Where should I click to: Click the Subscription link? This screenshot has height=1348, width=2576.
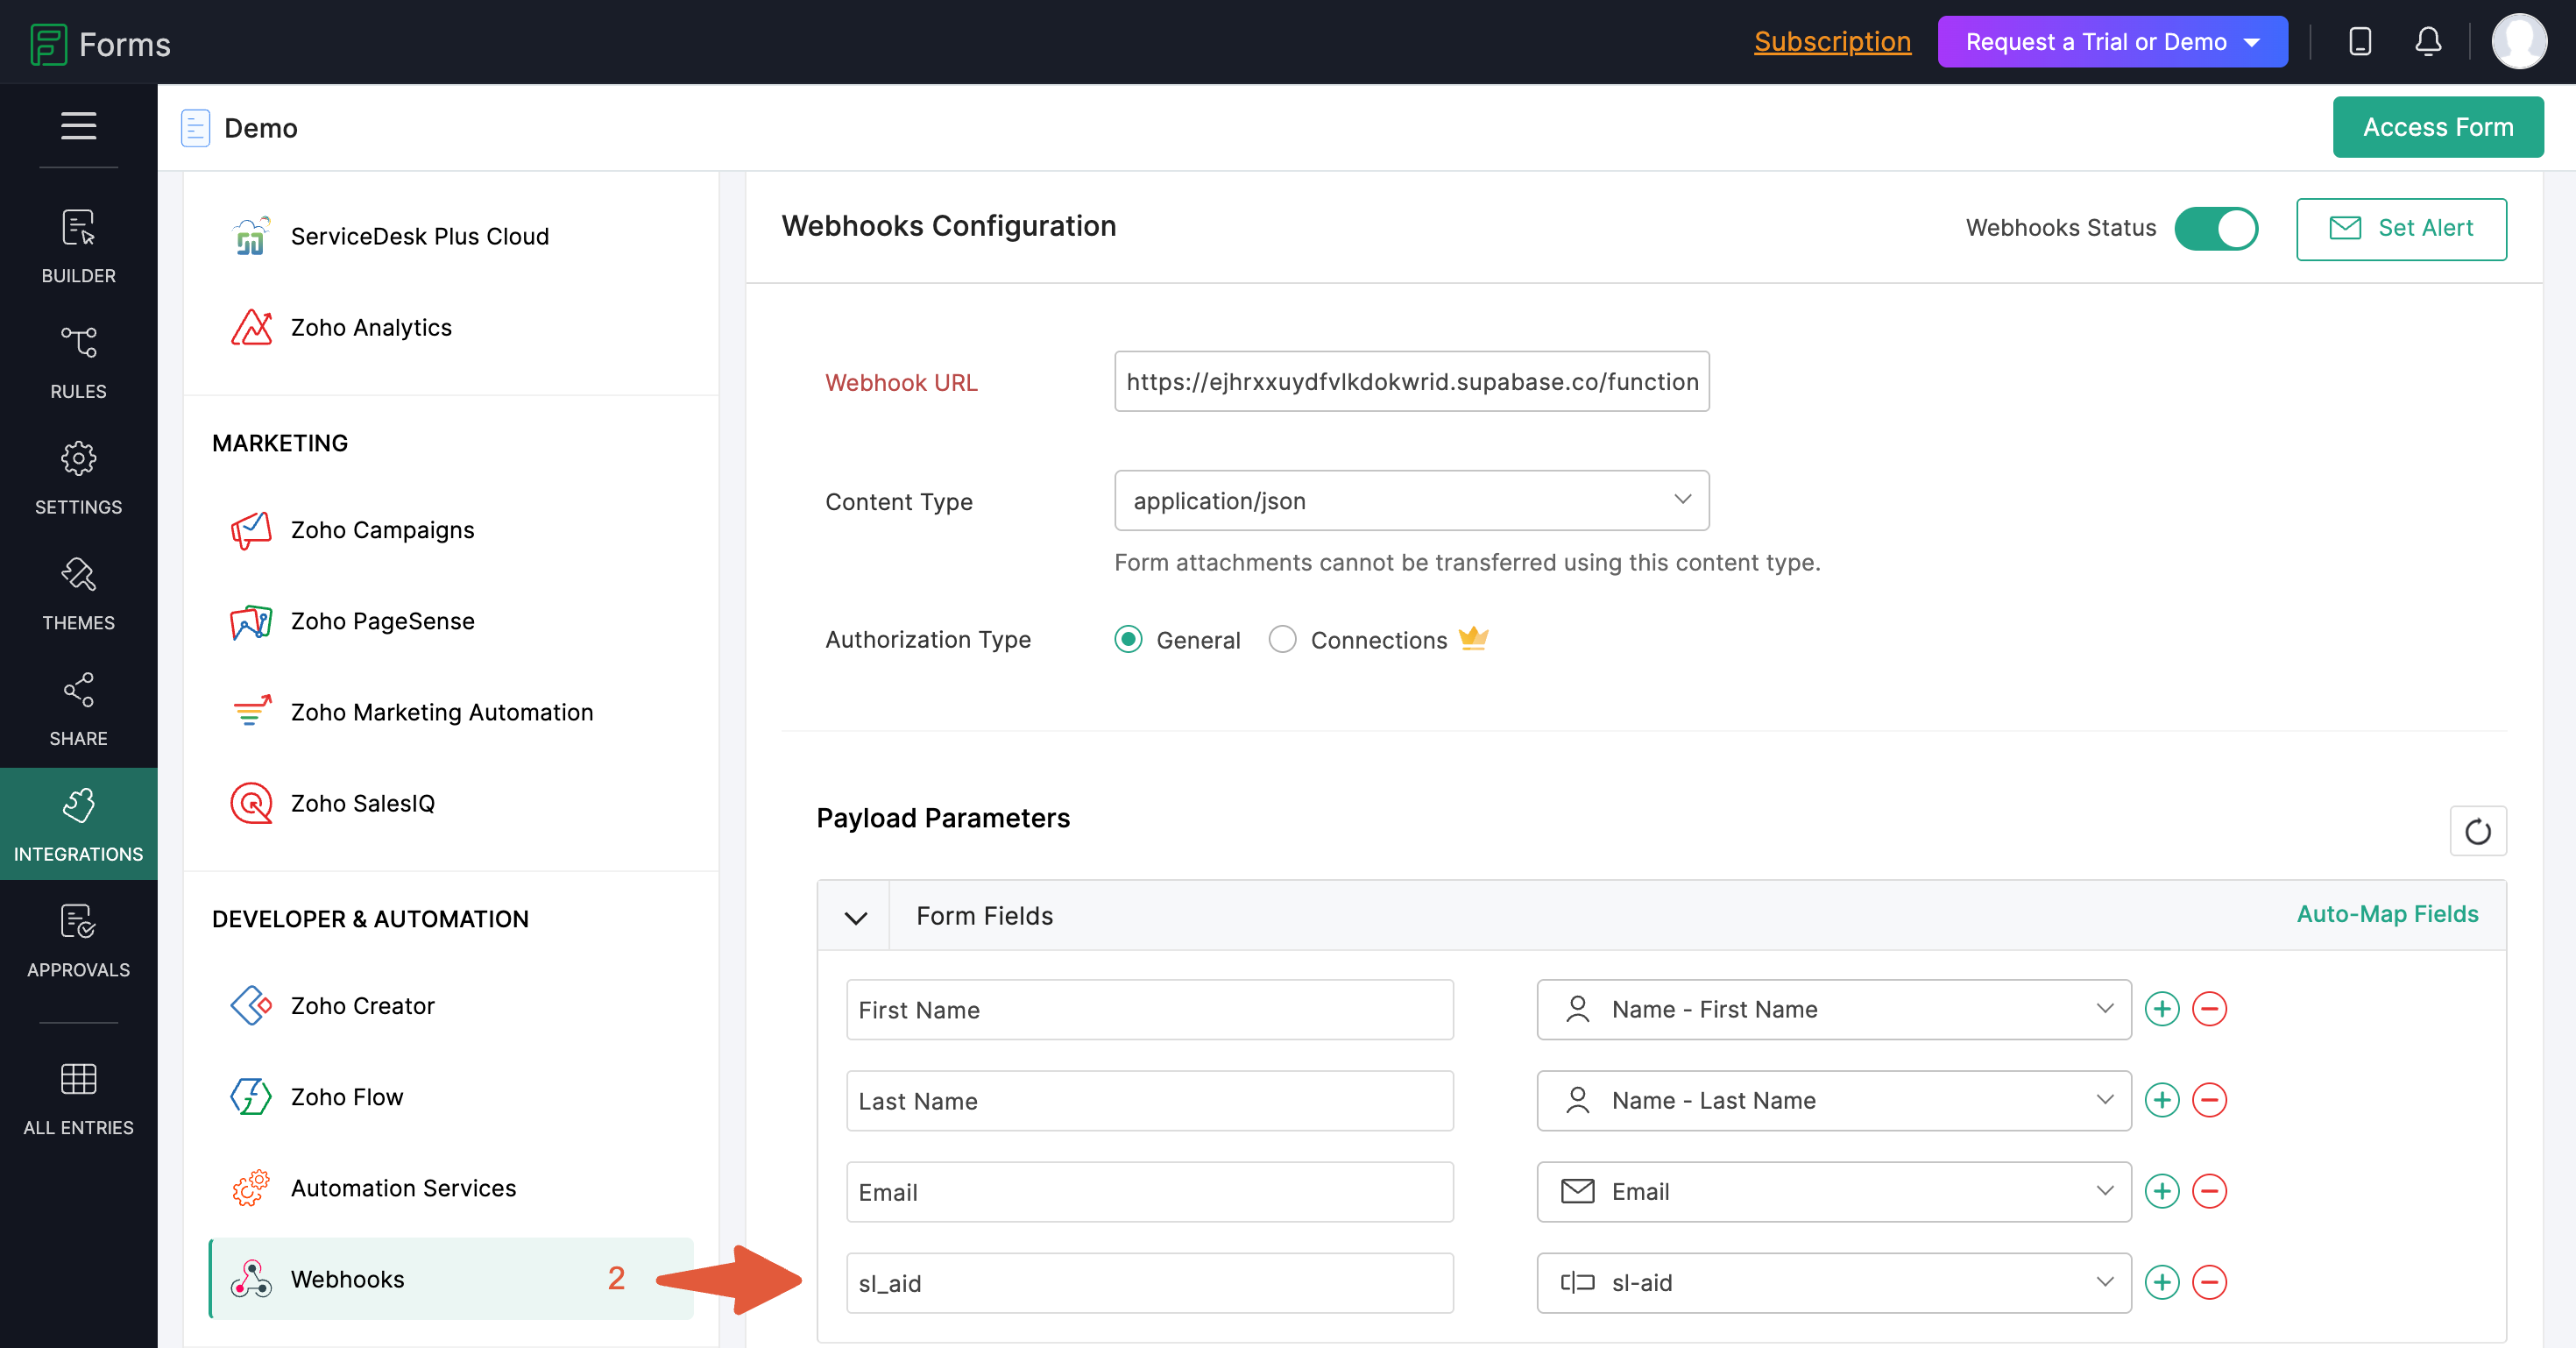[1832, 42]
